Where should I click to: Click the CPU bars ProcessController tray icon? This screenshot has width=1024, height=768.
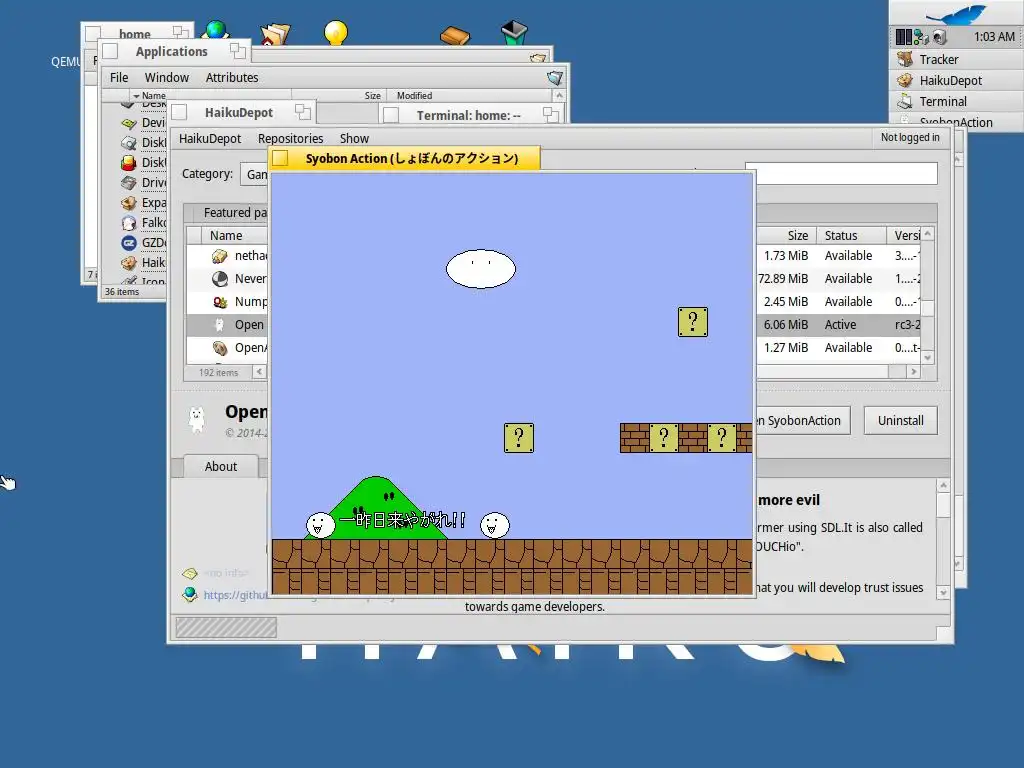point(904,37)
